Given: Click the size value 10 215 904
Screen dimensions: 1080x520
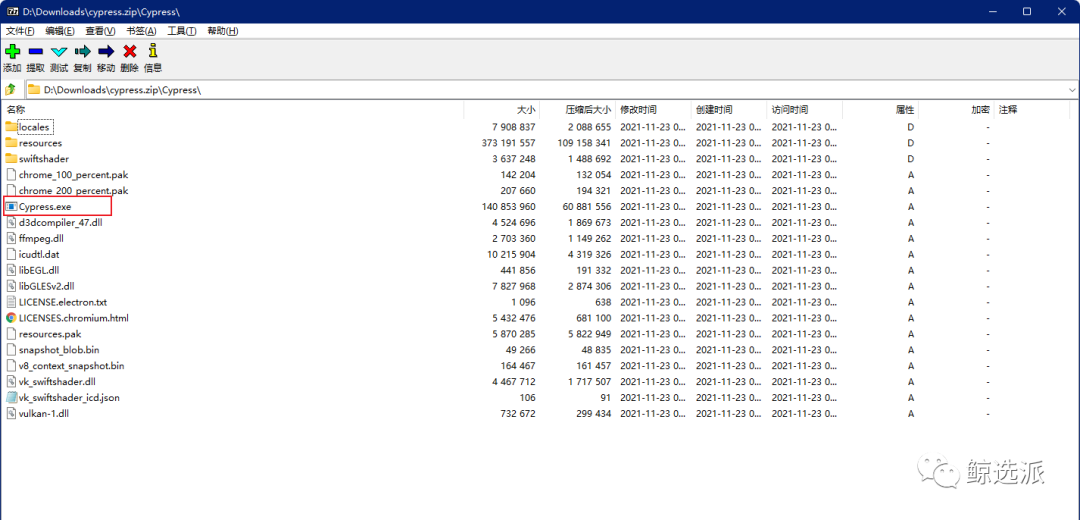Looking at the screenshot, I should [512, 254].
